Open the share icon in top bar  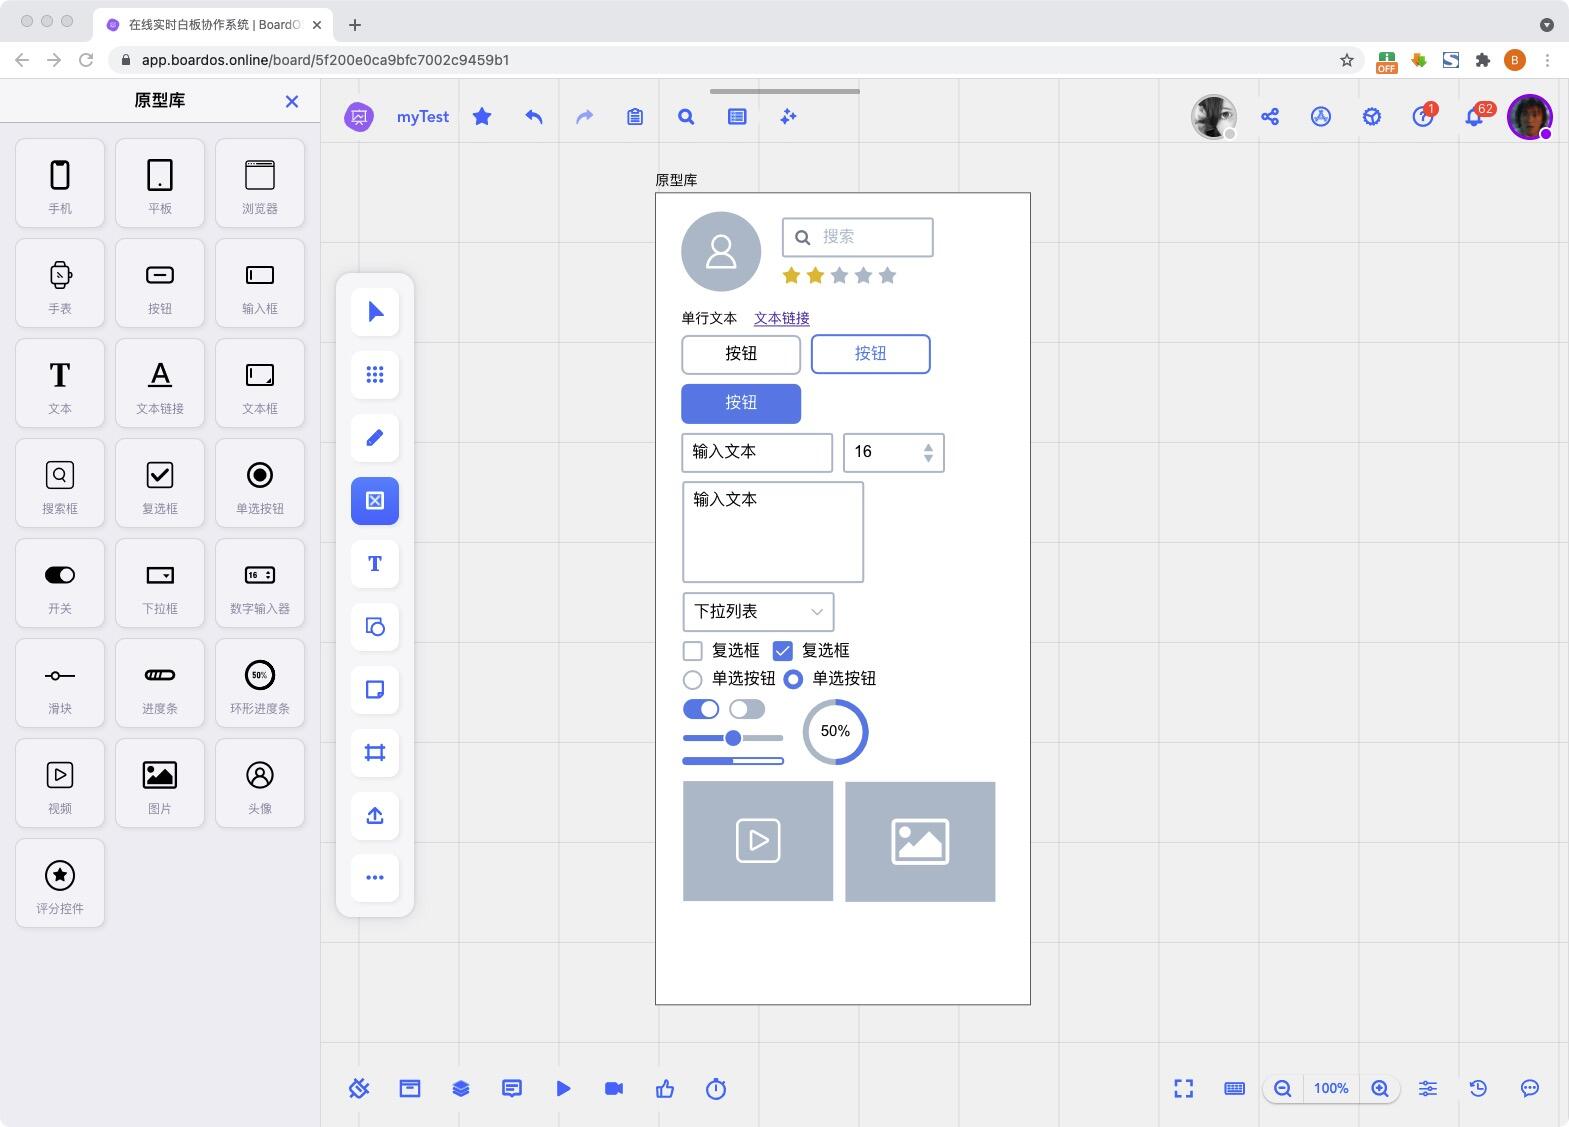pyautogui.click(x=1270, y=117)
